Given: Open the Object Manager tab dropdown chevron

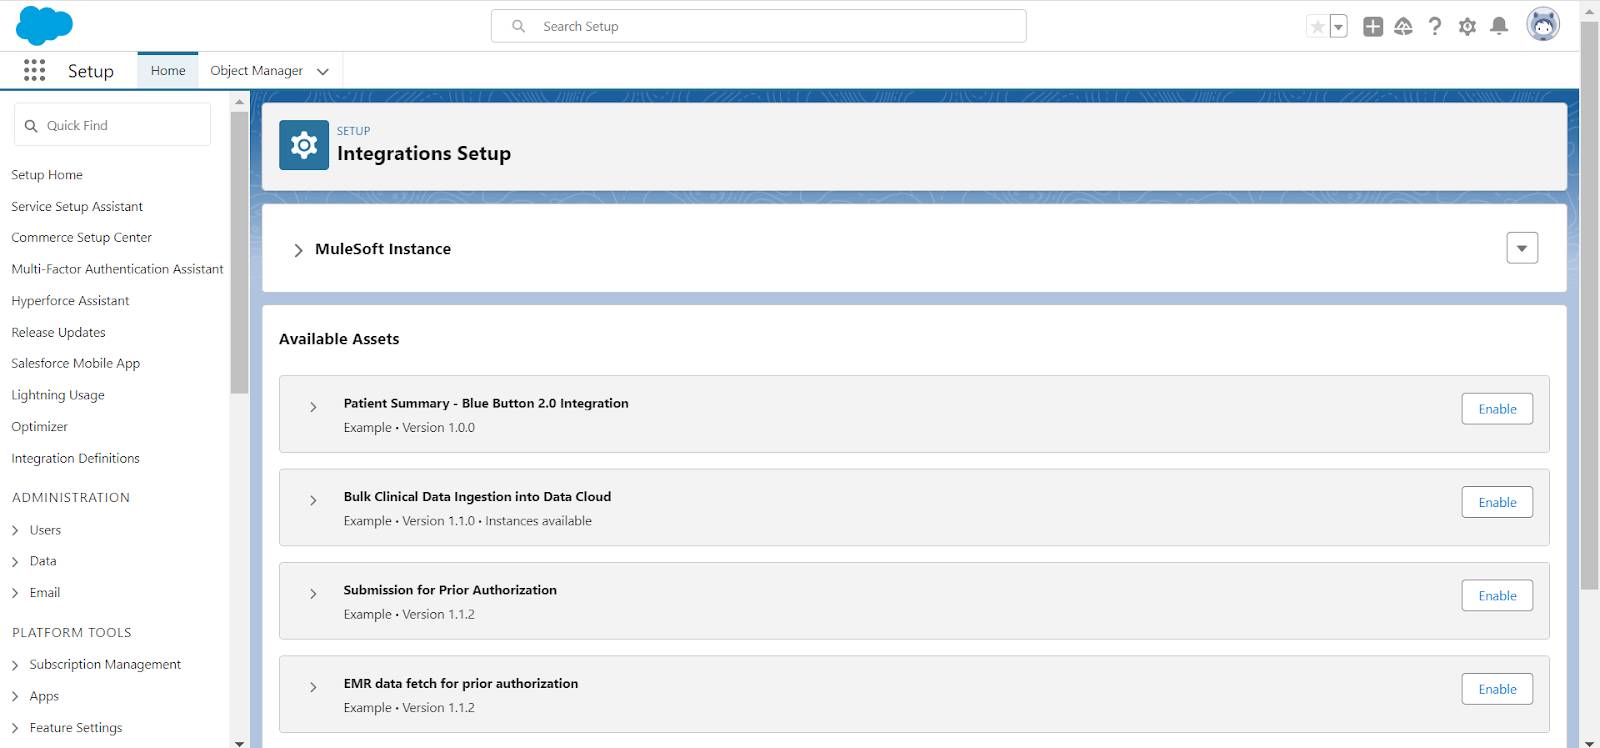Looking at the screenshot, I should click(322, 71).
